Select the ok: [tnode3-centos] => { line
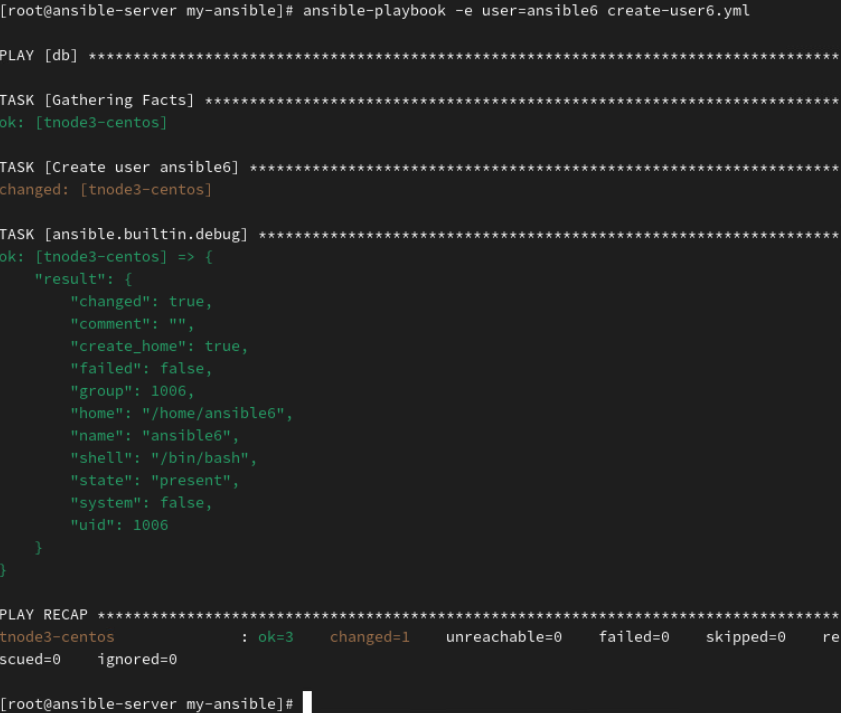This screenshot has width=841, height=713. coord(106,257)
